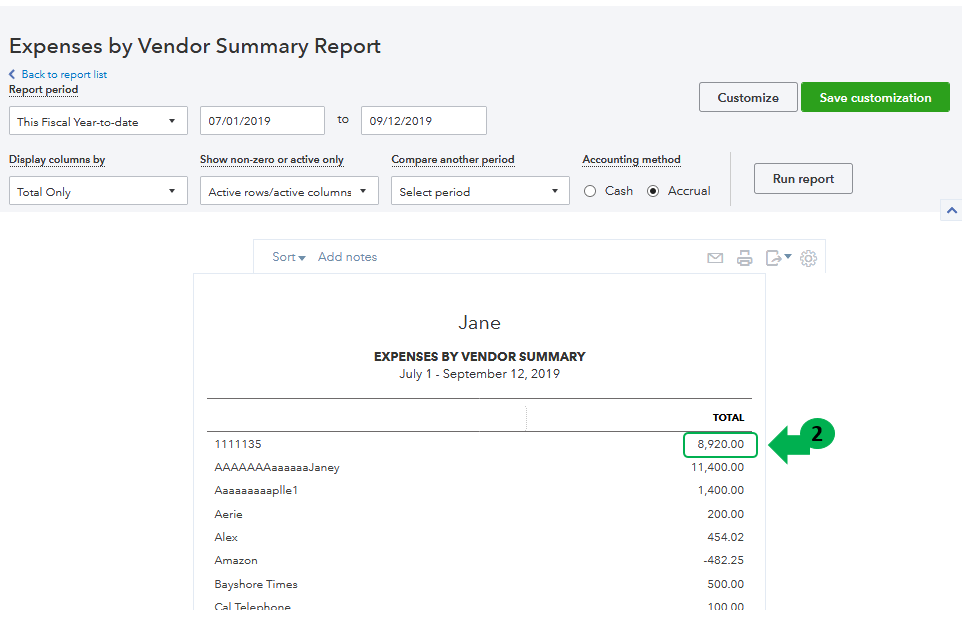Open the Active rows/active columns dropdown
Screen dimensions: 962x622
point(289,192)
